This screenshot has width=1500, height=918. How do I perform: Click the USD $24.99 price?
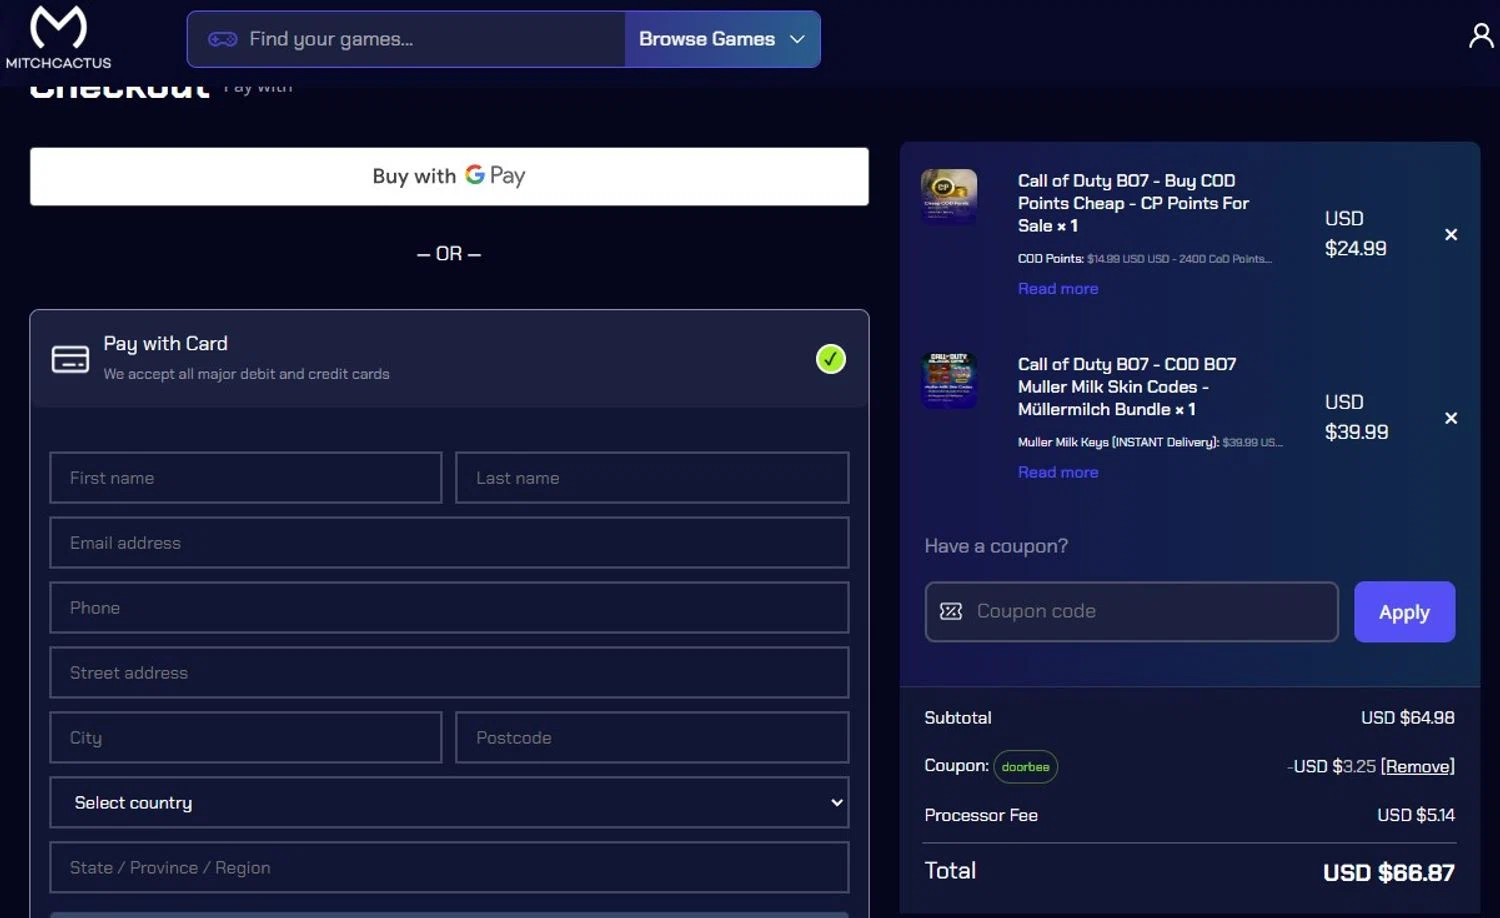1355,233
